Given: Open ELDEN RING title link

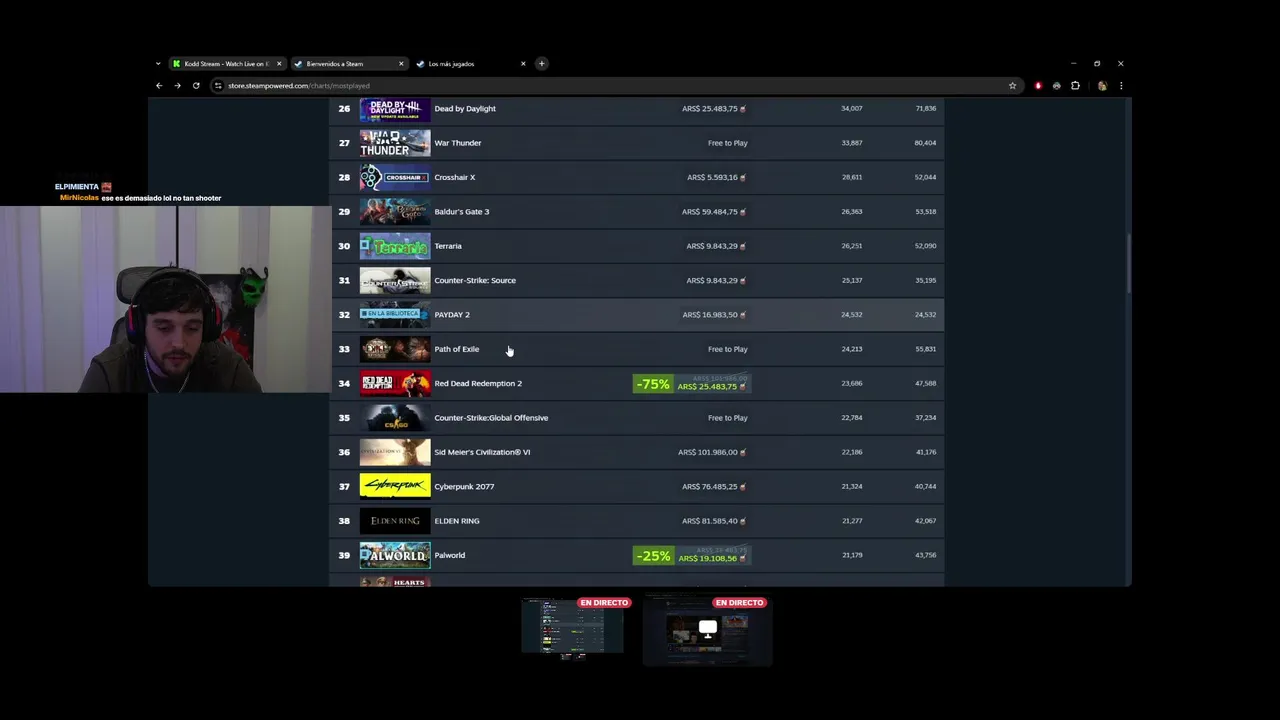Looking at the screenshot, I should pos(457,521).
